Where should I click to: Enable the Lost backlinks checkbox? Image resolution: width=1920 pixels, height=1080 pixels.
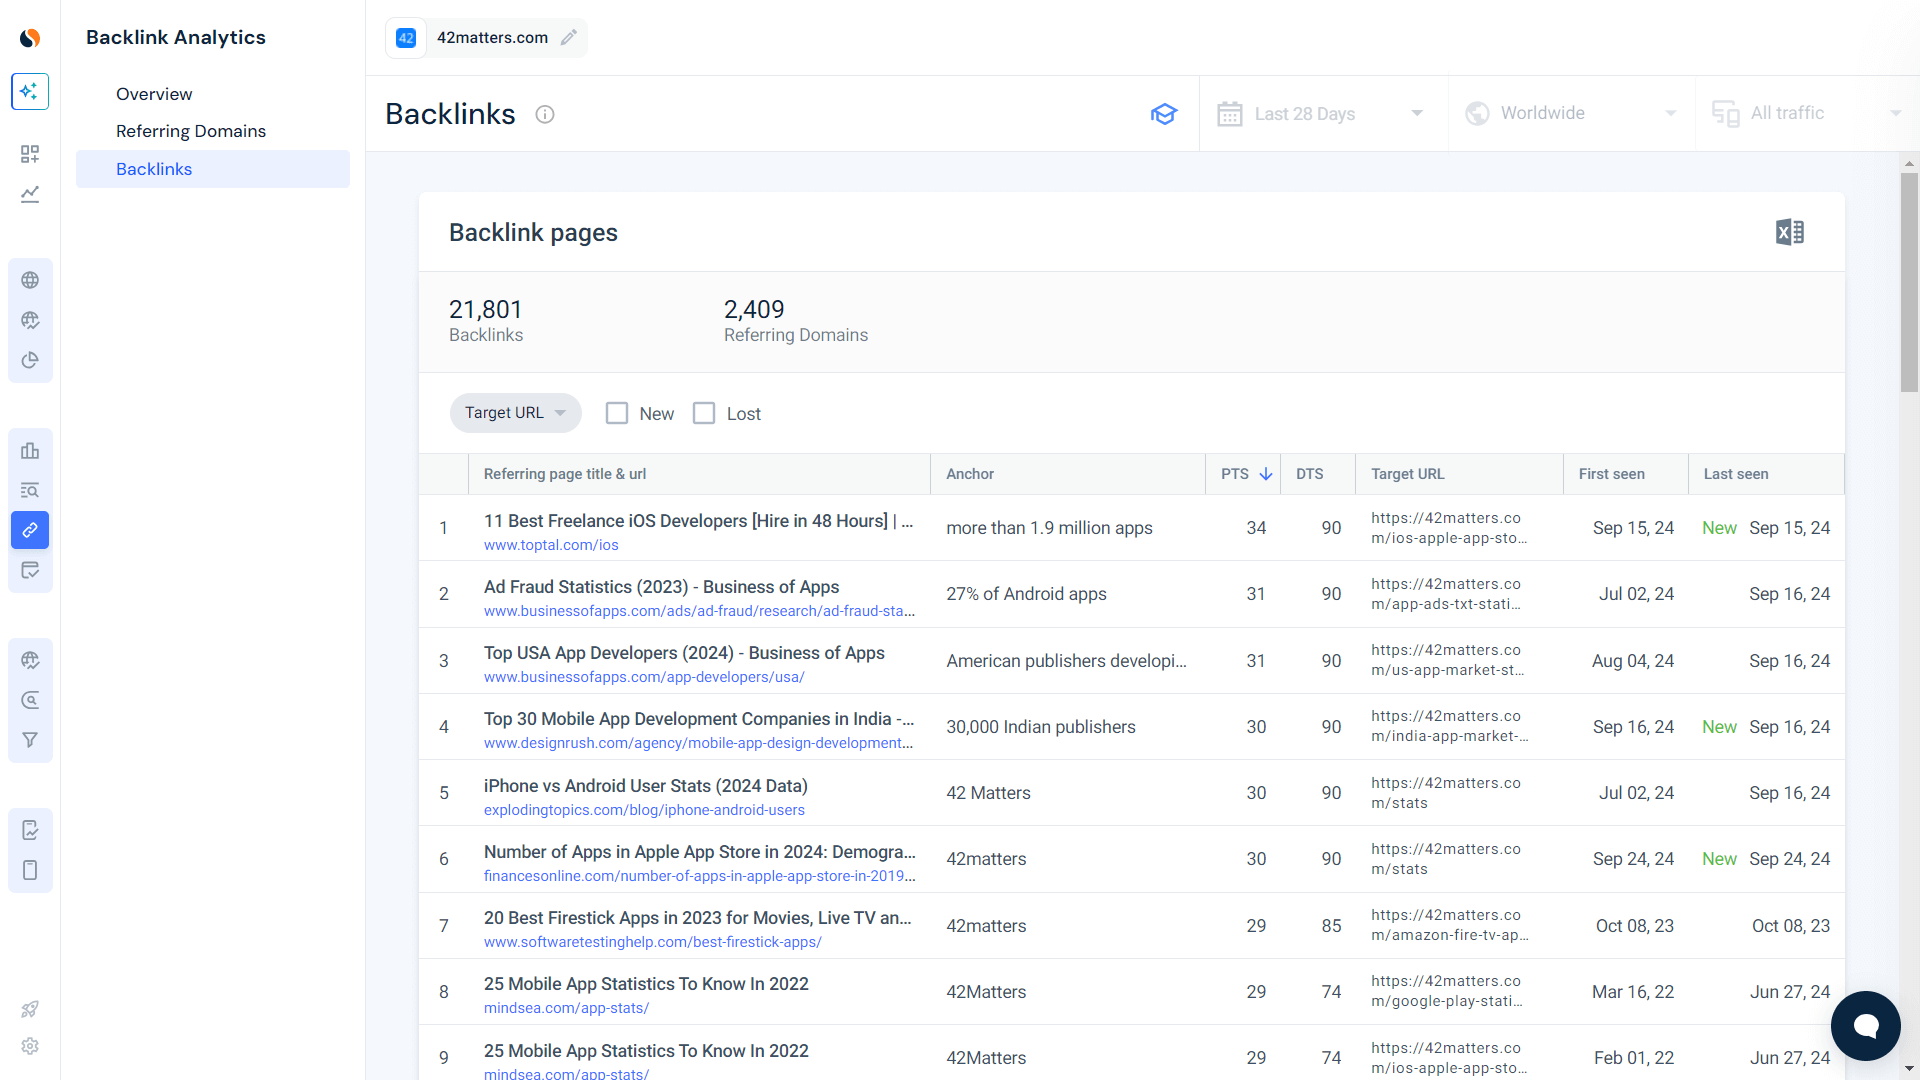pos(705,413)
